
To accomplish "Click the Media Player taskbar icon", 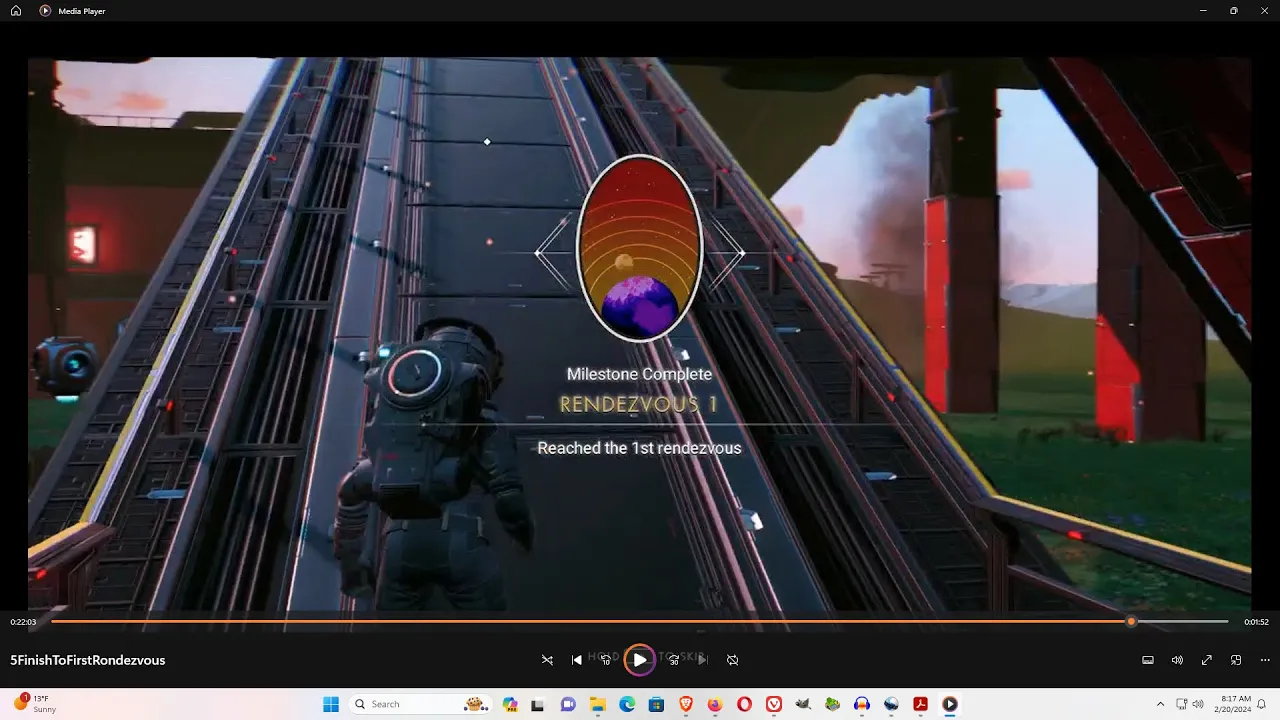I will [x=950, y=704].
